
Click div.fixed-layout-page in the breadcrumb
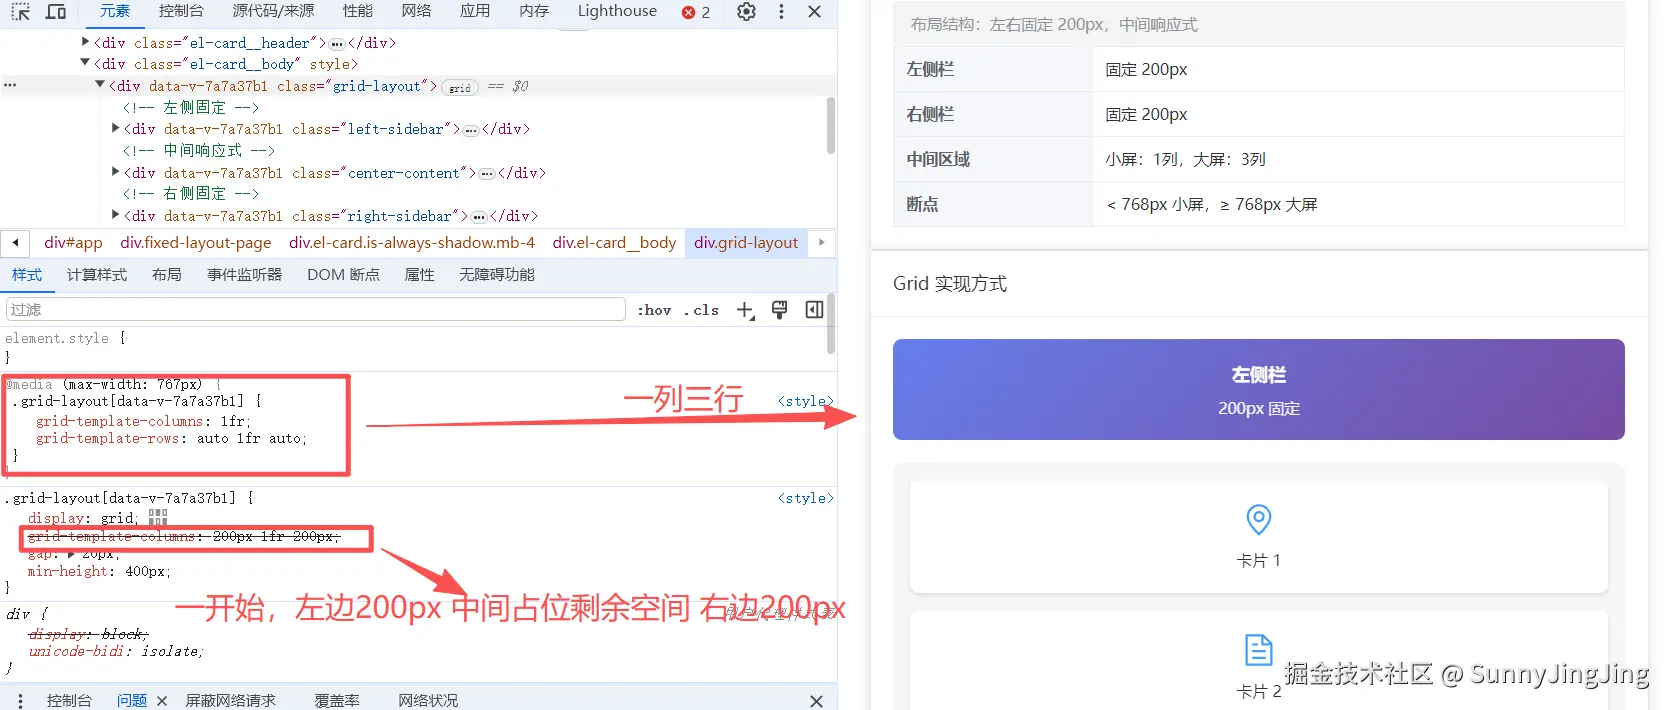tap(196, 243)
